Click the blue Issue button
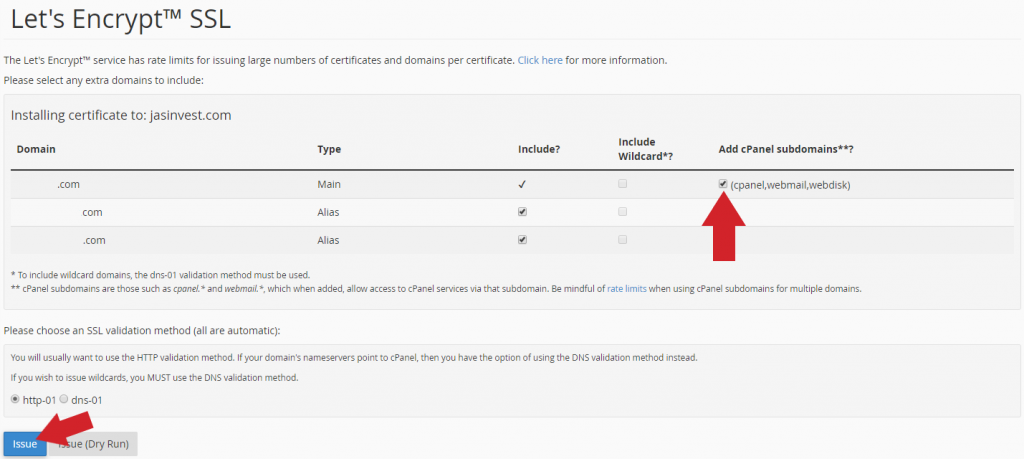1024x459 pixels. tap(25, 444)
